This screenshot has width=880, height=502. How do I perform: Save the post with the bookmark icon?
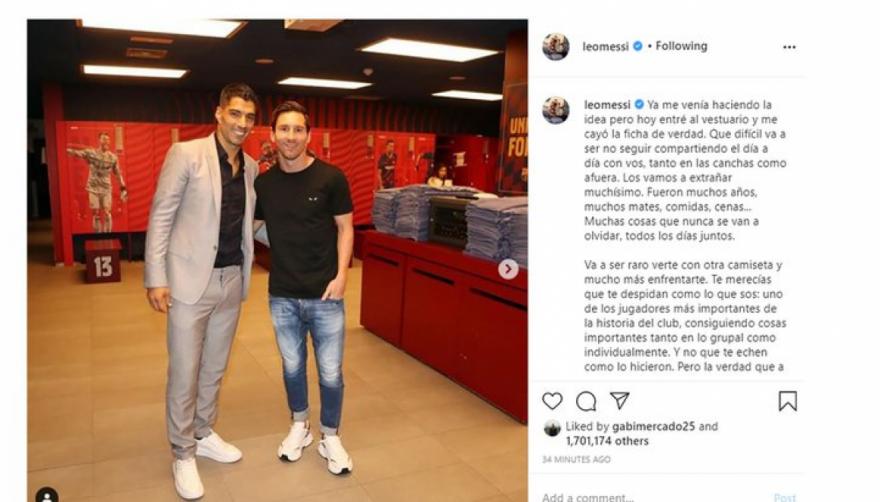pos(787,401)
